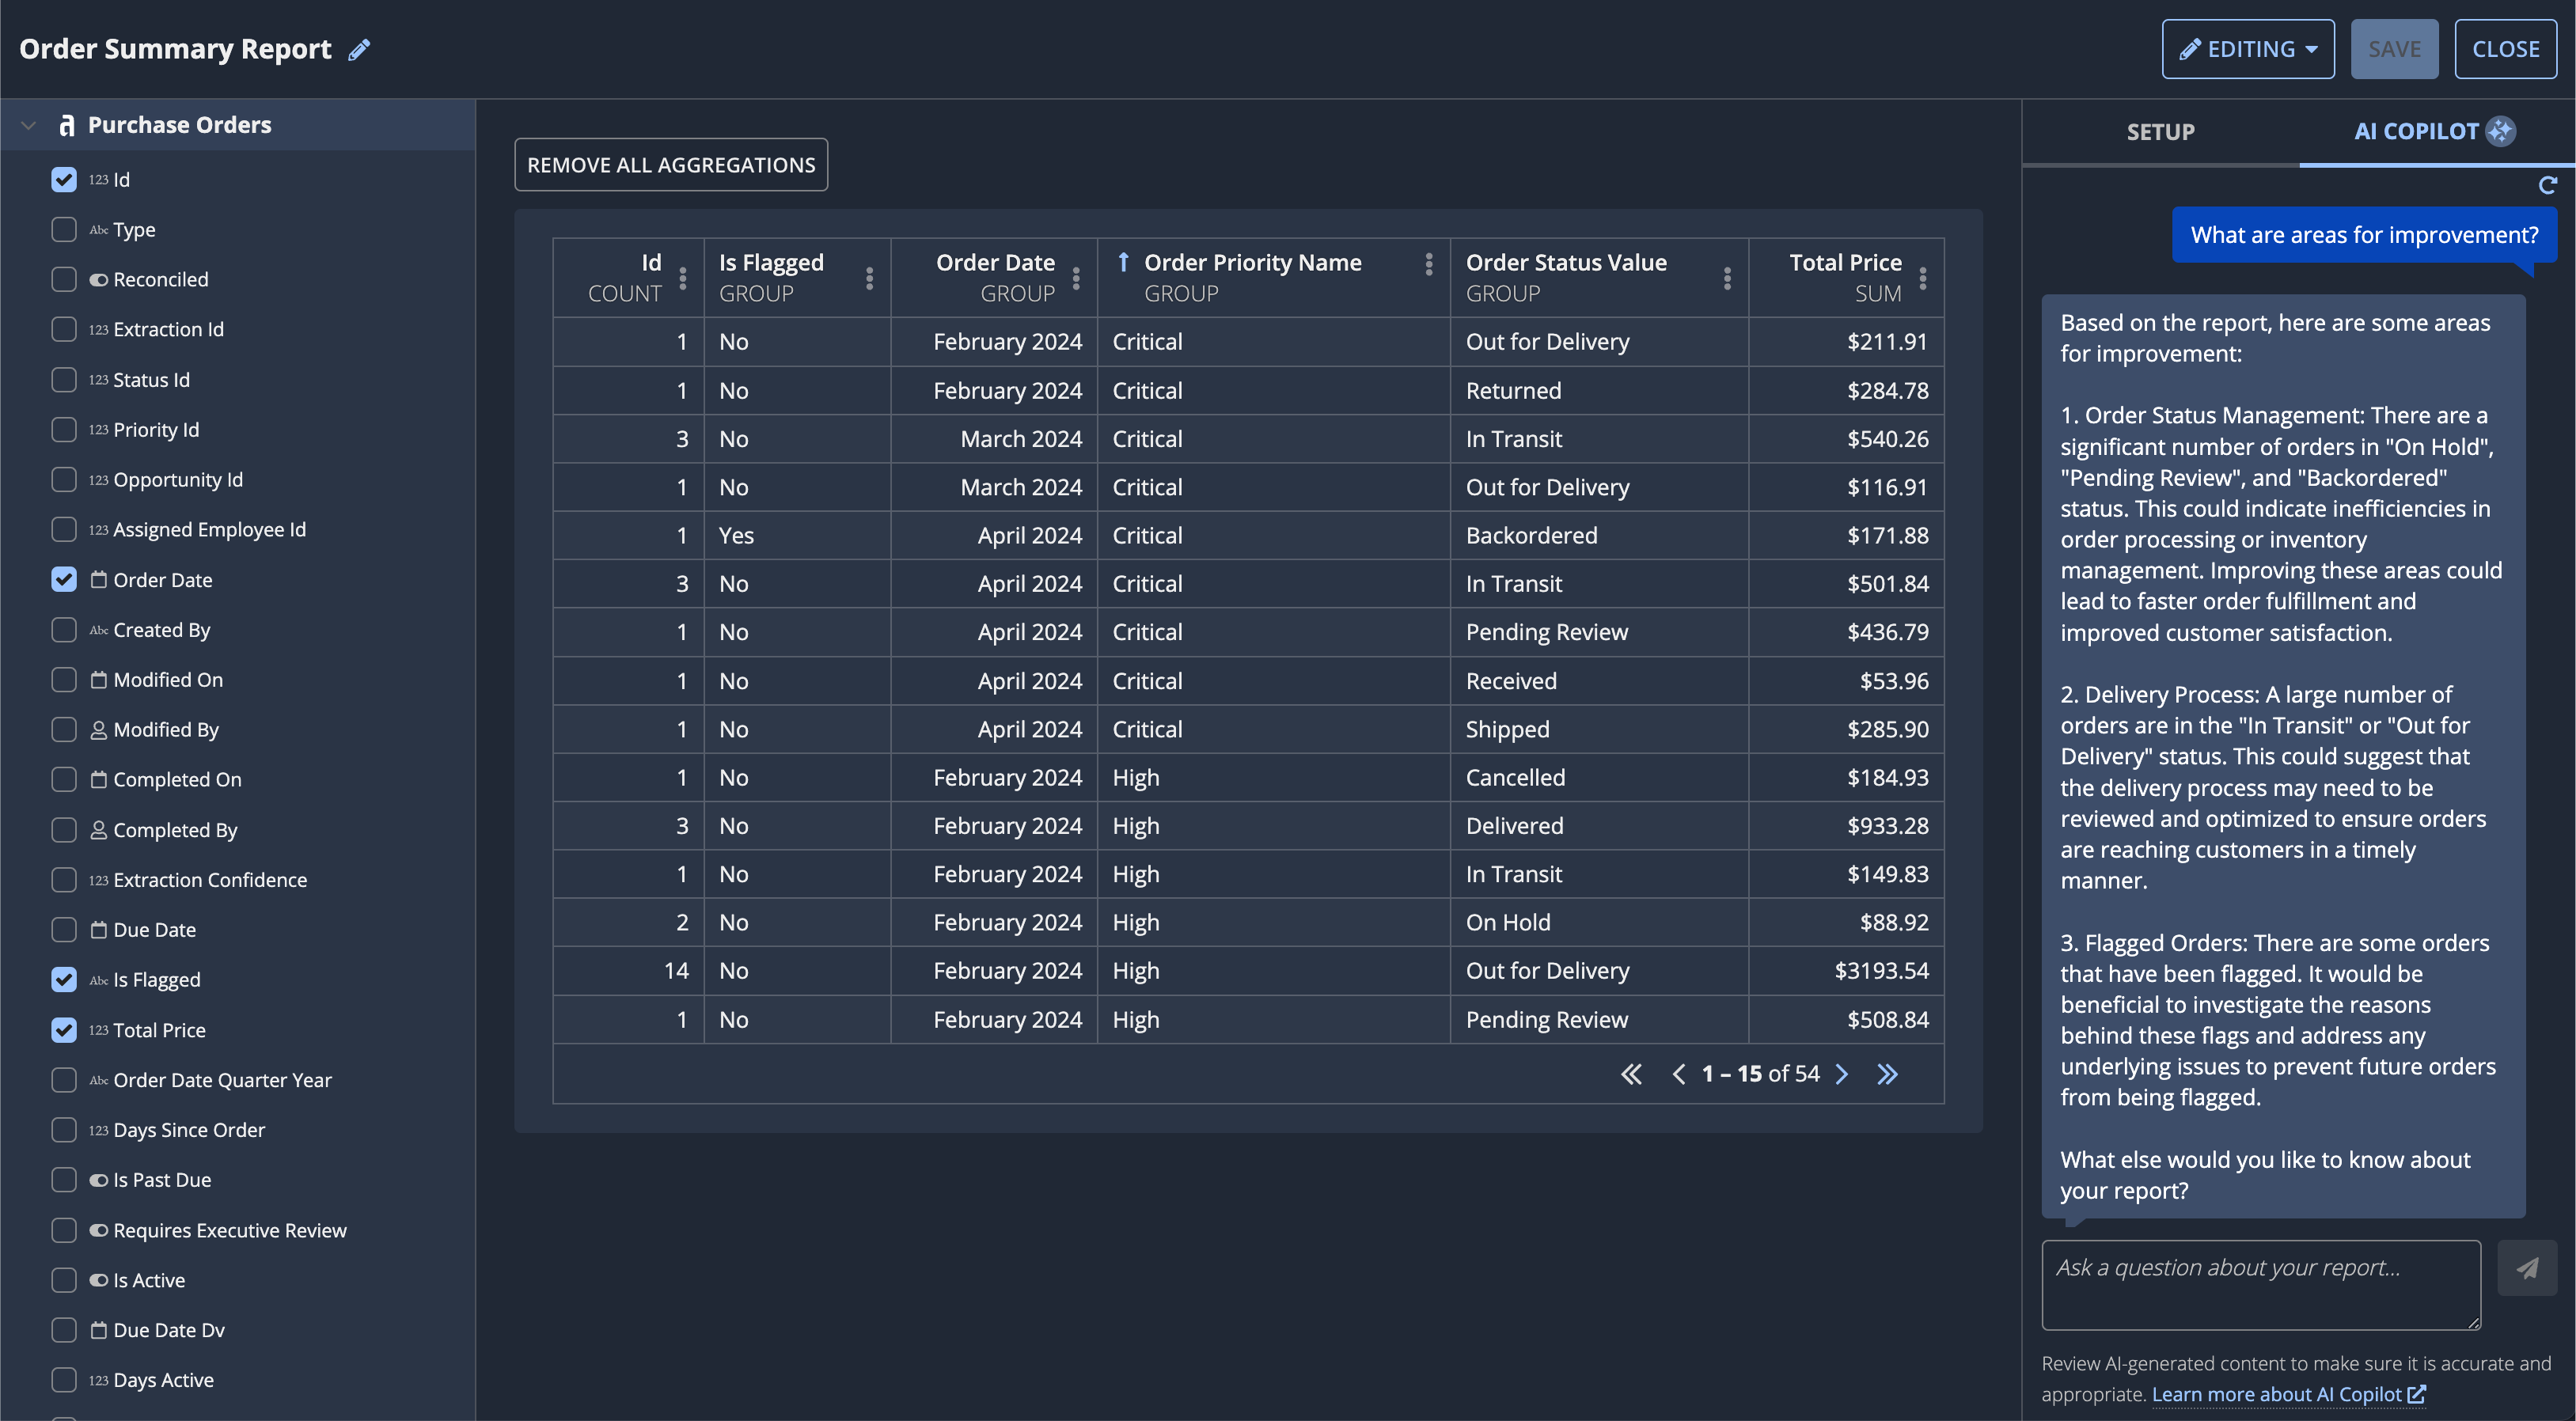Image resolution: width=2576 pixels, height=1421 pixels.
Task: Click the CLOSE button
Action: click(x=2505, y=49)
